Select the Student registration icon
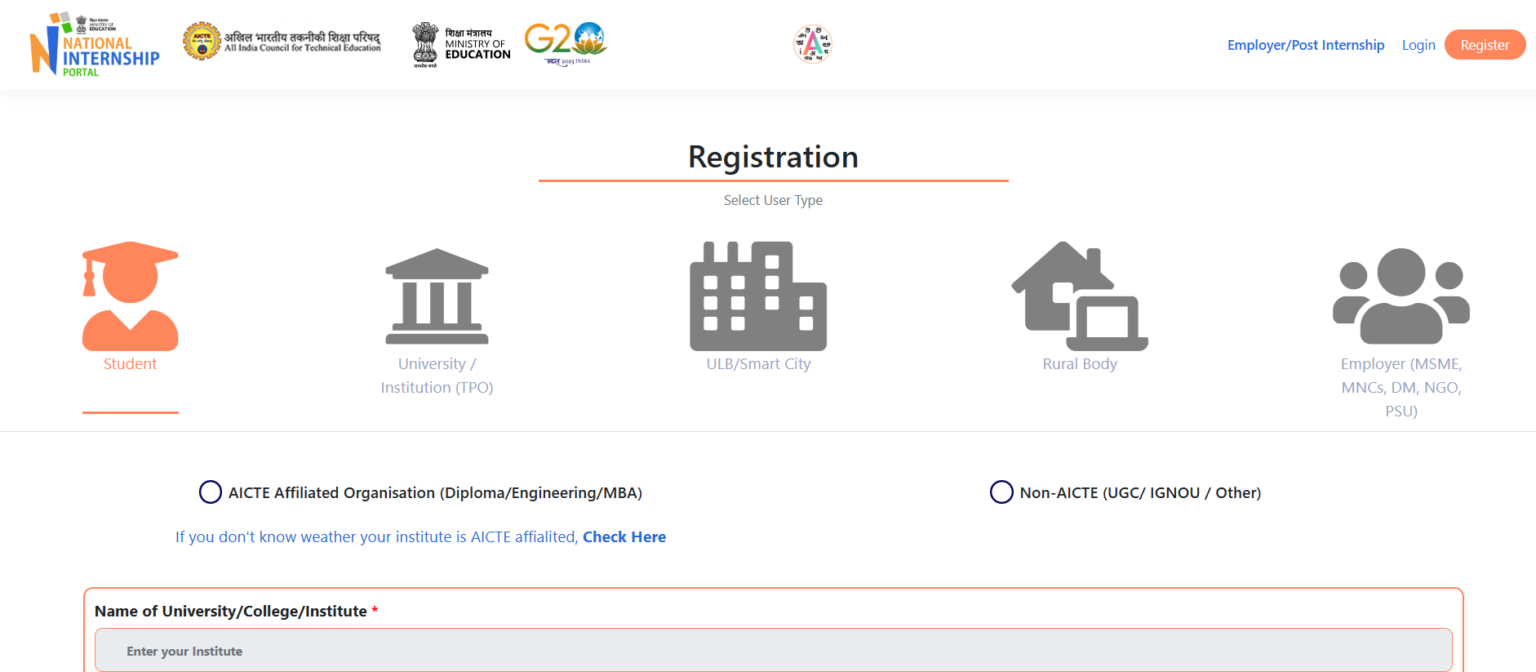Screen dimensions: 1536x672 click(x=130, y=295)
